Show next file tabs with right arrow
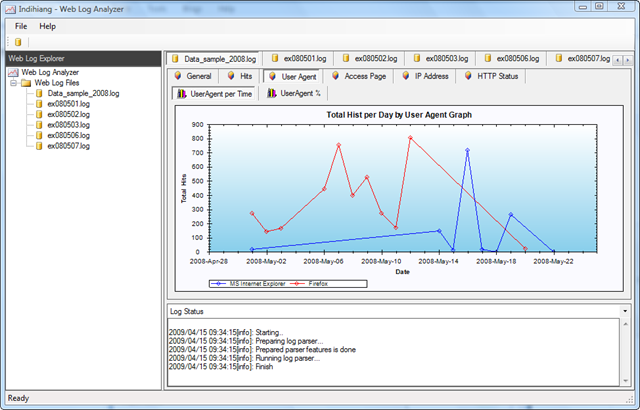640x410 pixels. tap(628, 60)
